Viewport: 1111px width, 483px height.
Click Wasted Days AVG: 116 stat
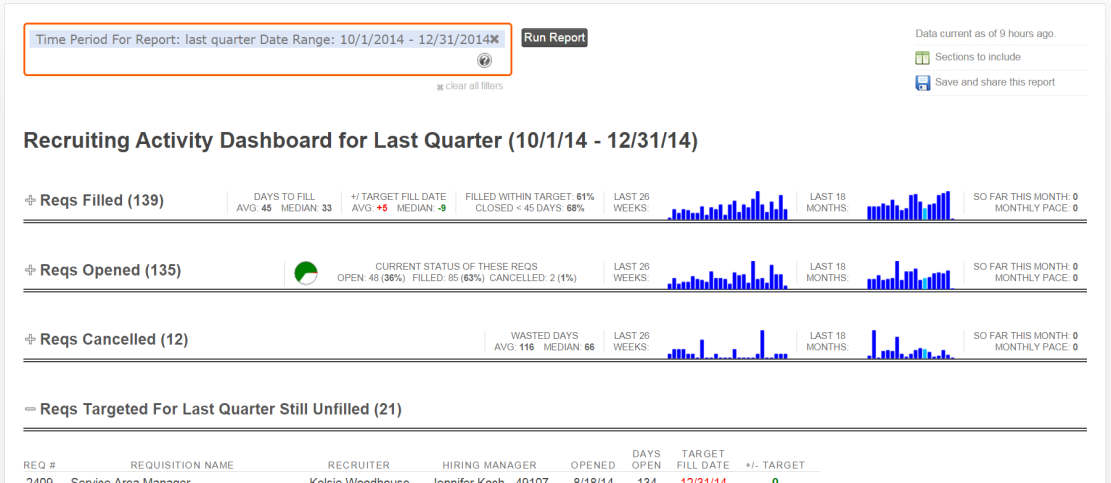514,347
